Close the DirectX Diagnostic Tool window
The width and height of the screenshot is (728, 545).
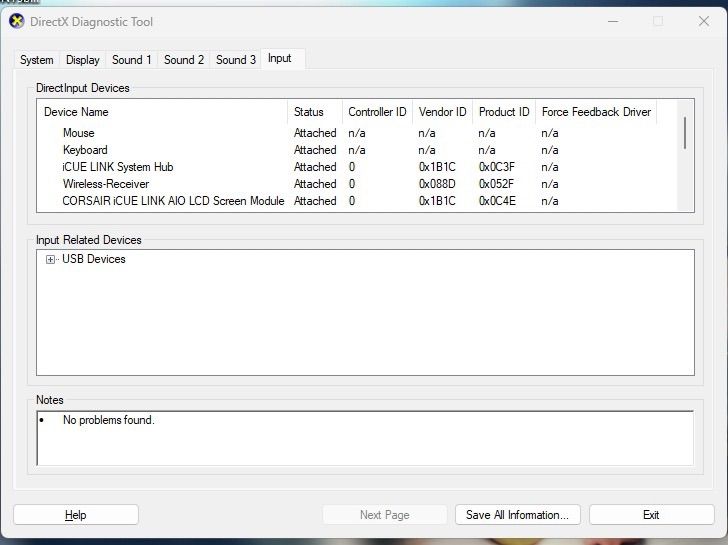click(x=704, y=21)
